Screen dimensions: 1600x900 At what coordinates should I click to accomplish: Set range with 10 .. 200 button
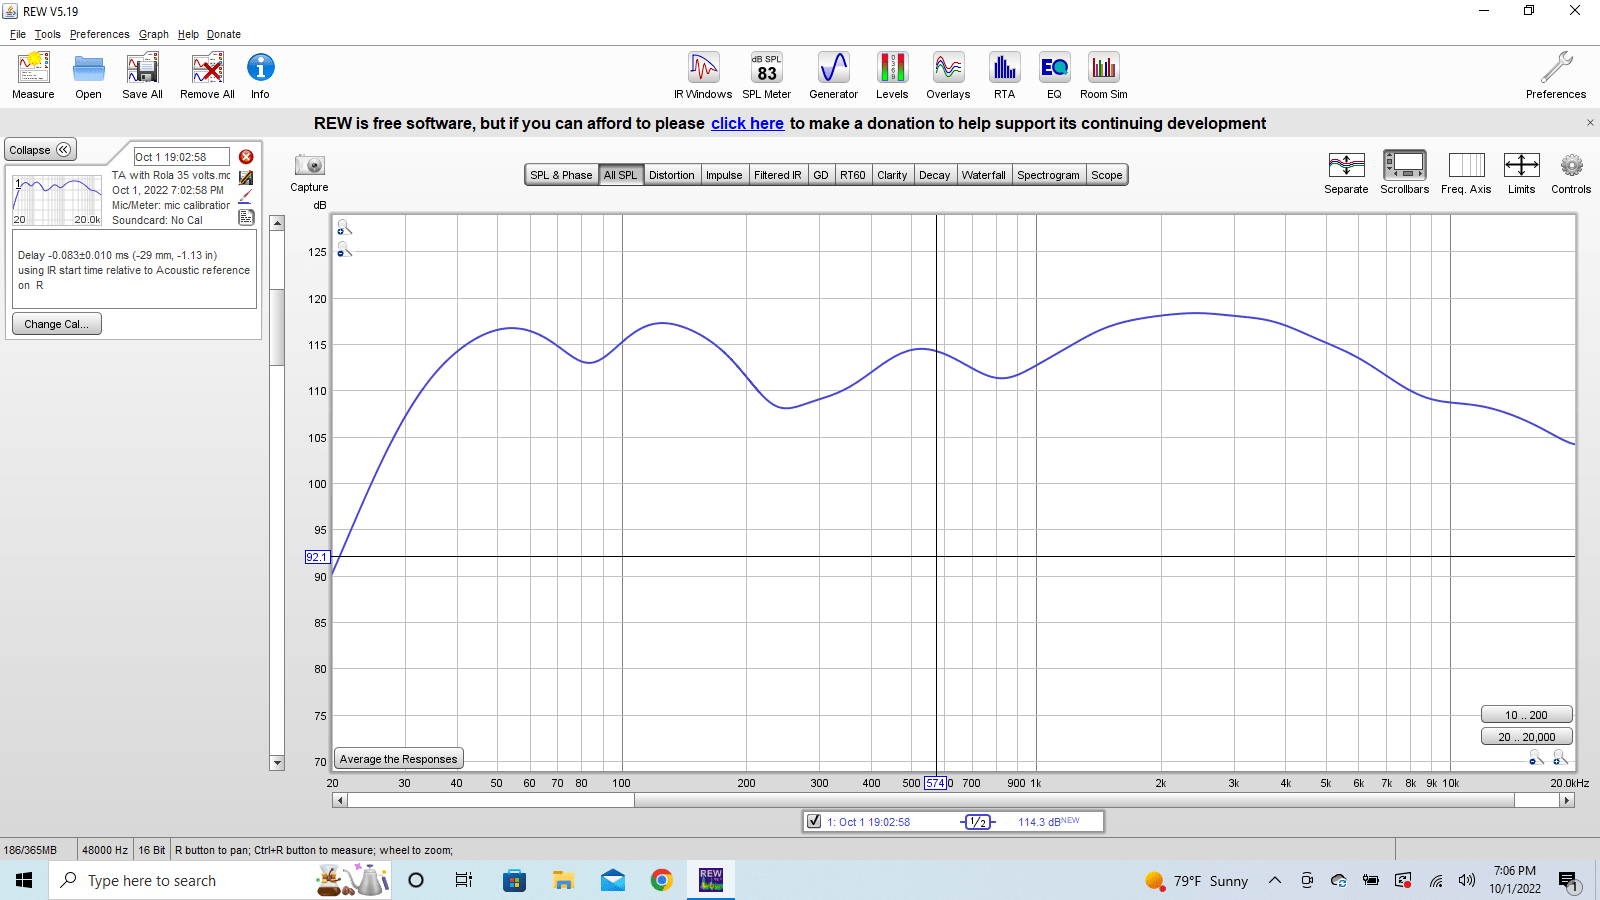[x=1526, y=715]
